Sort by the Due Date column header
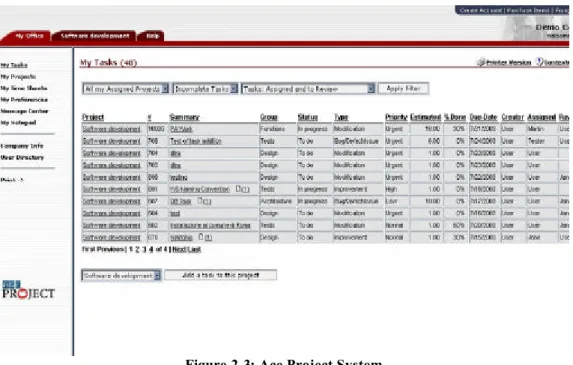This screenshot has width=573, height=365. click(483, 117)
